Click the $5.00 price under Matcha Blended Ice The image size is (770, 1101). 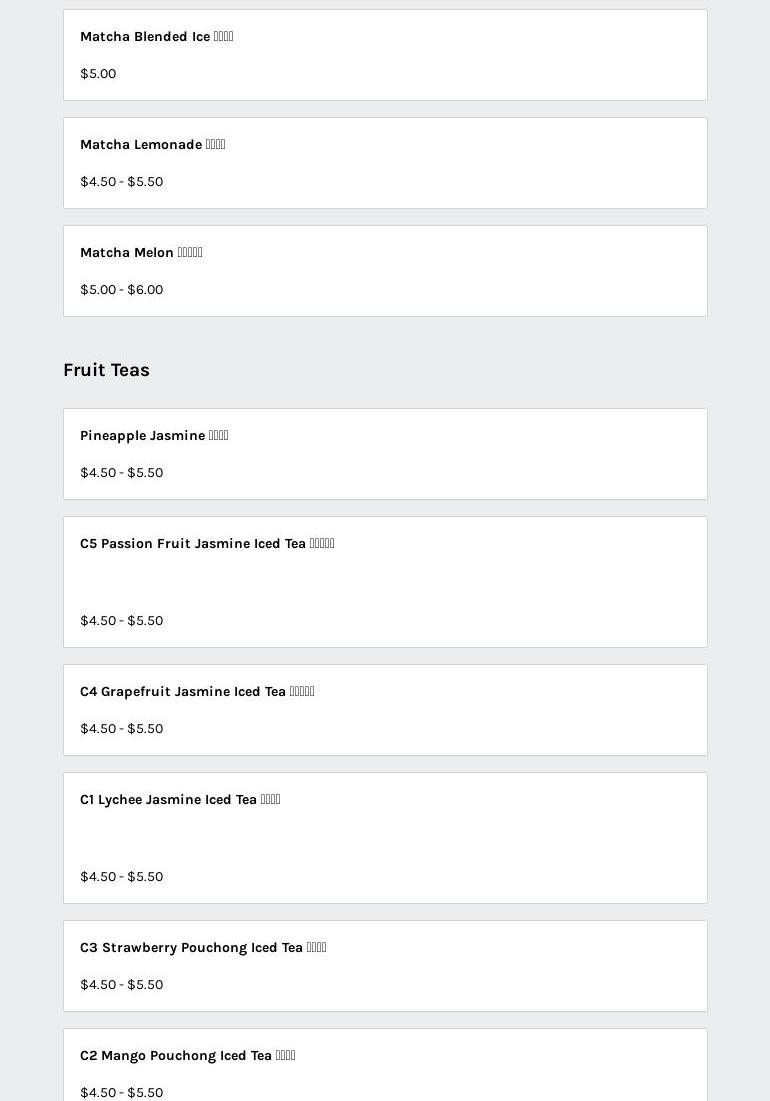[98, 74]
